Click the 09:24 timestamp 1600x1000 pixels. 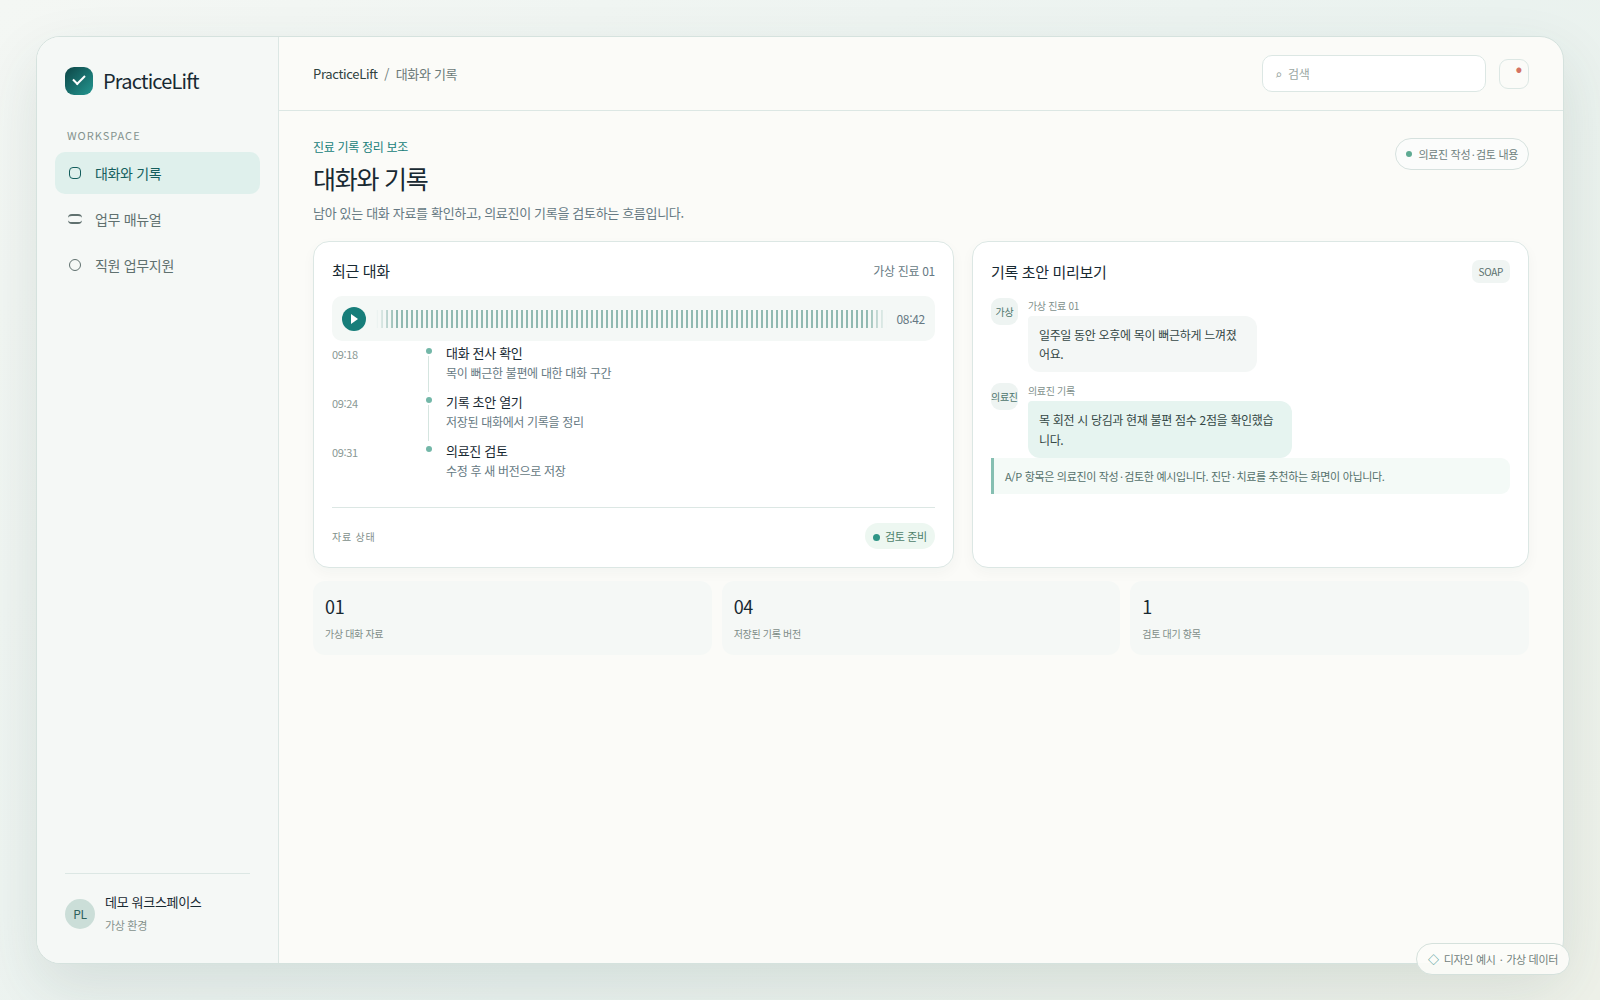pyautogui.click(x=345, y=404)
